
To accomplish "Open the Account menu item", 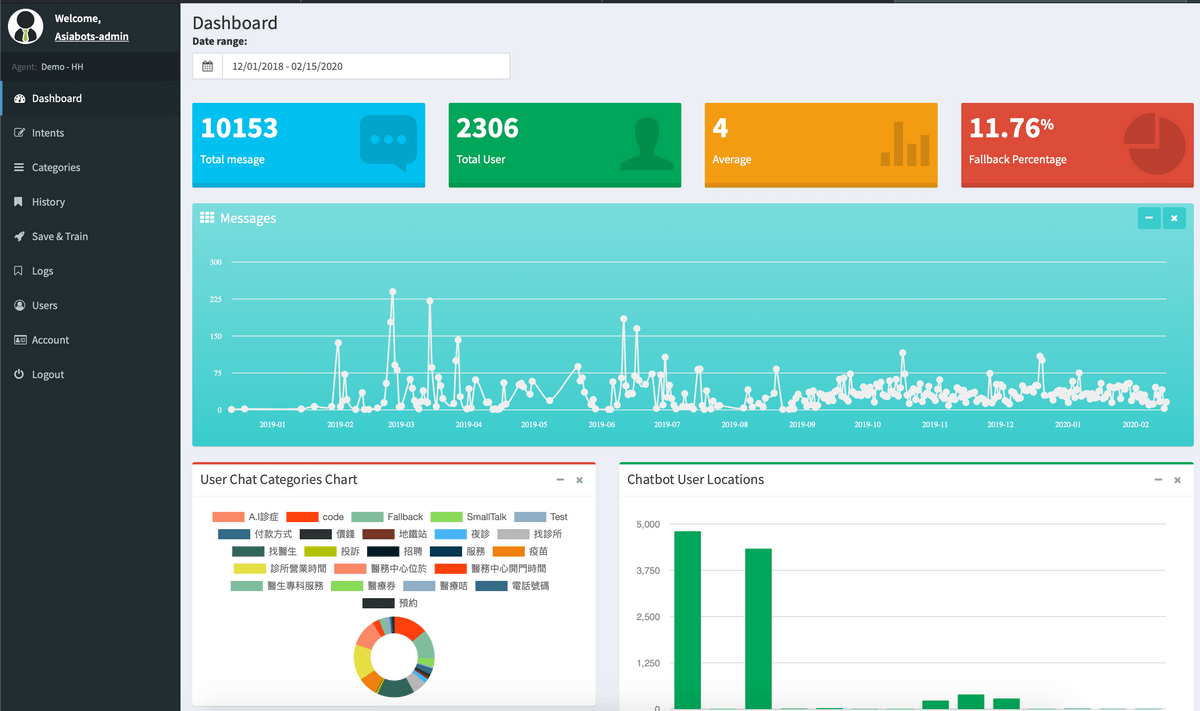I will point(50,340).
